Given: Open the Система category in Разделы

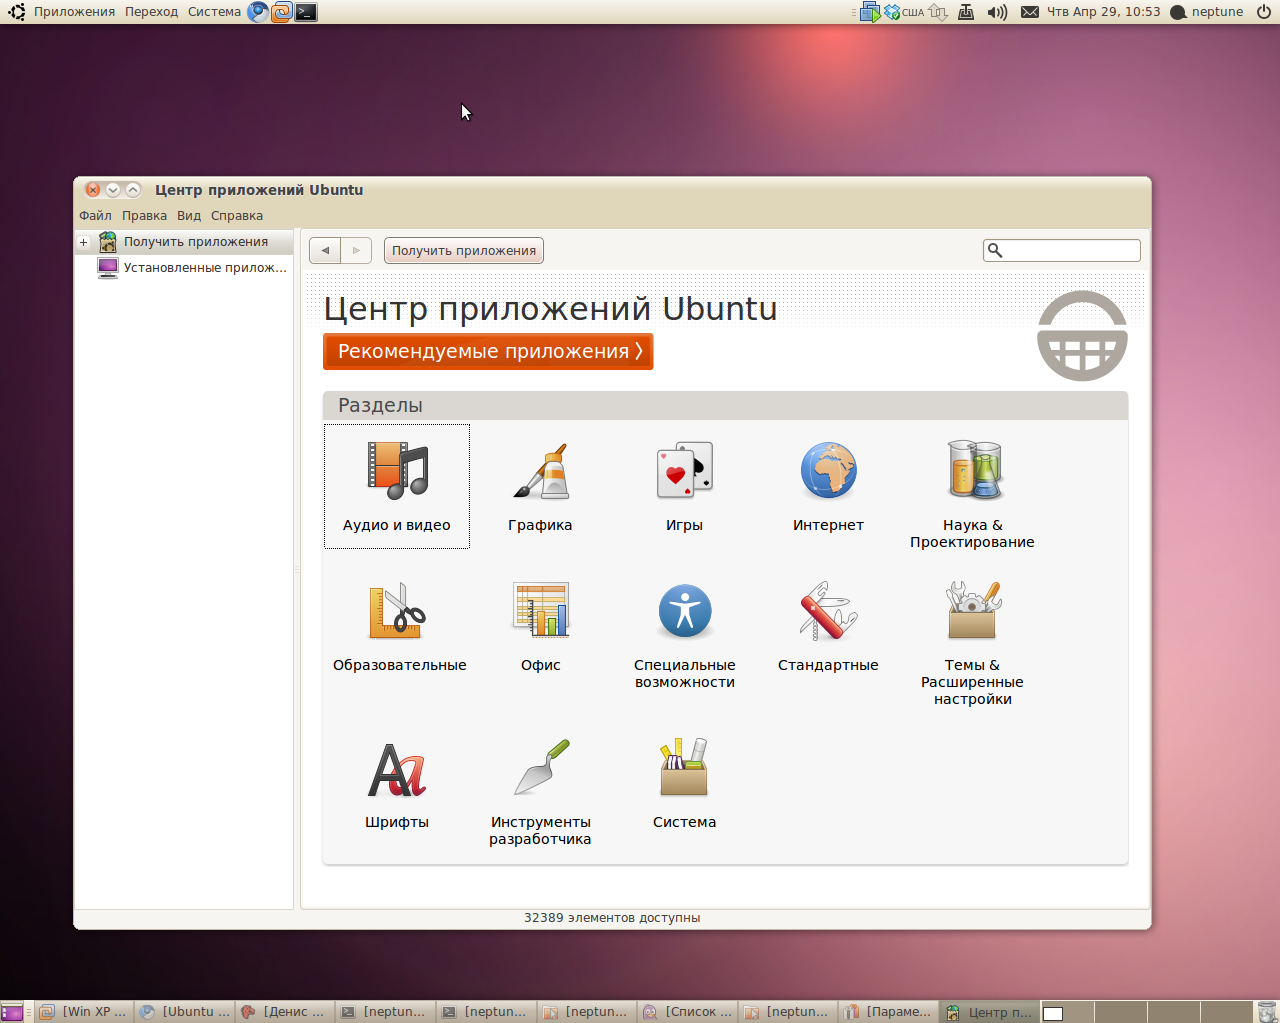Looking at the screenshot, I should tap(684, 785).
